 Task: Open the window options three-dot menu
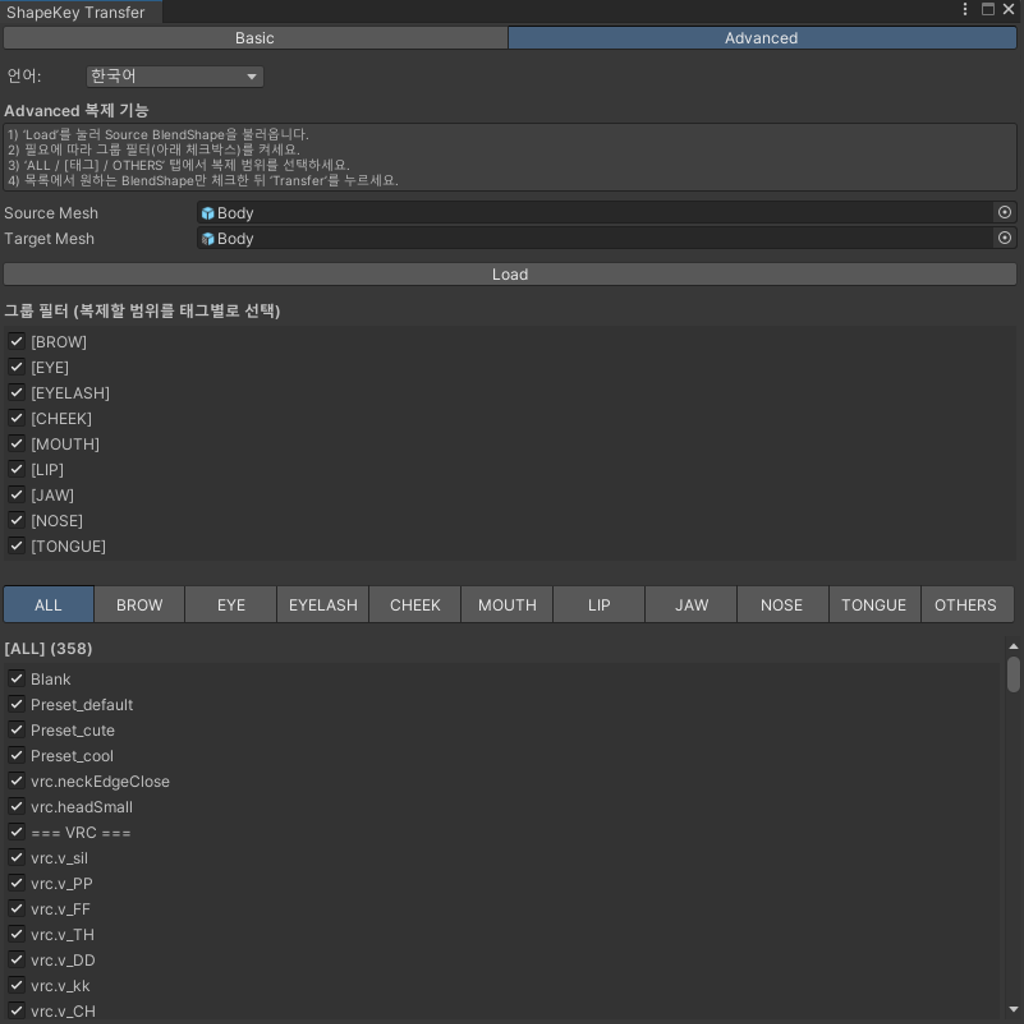[x=963, y=9]
